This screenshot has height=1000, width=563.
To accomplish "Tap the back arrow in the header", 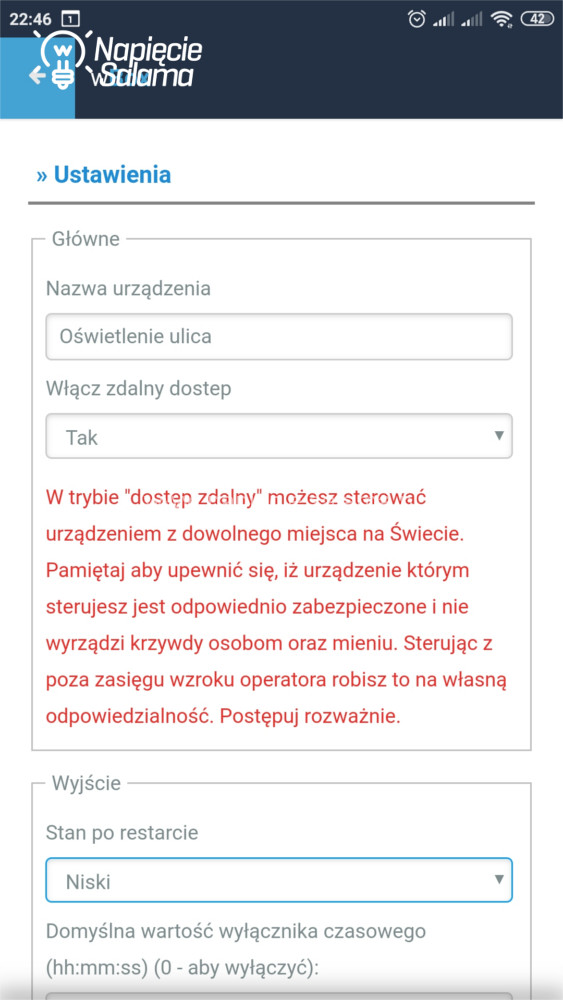I will coord(37,76).
